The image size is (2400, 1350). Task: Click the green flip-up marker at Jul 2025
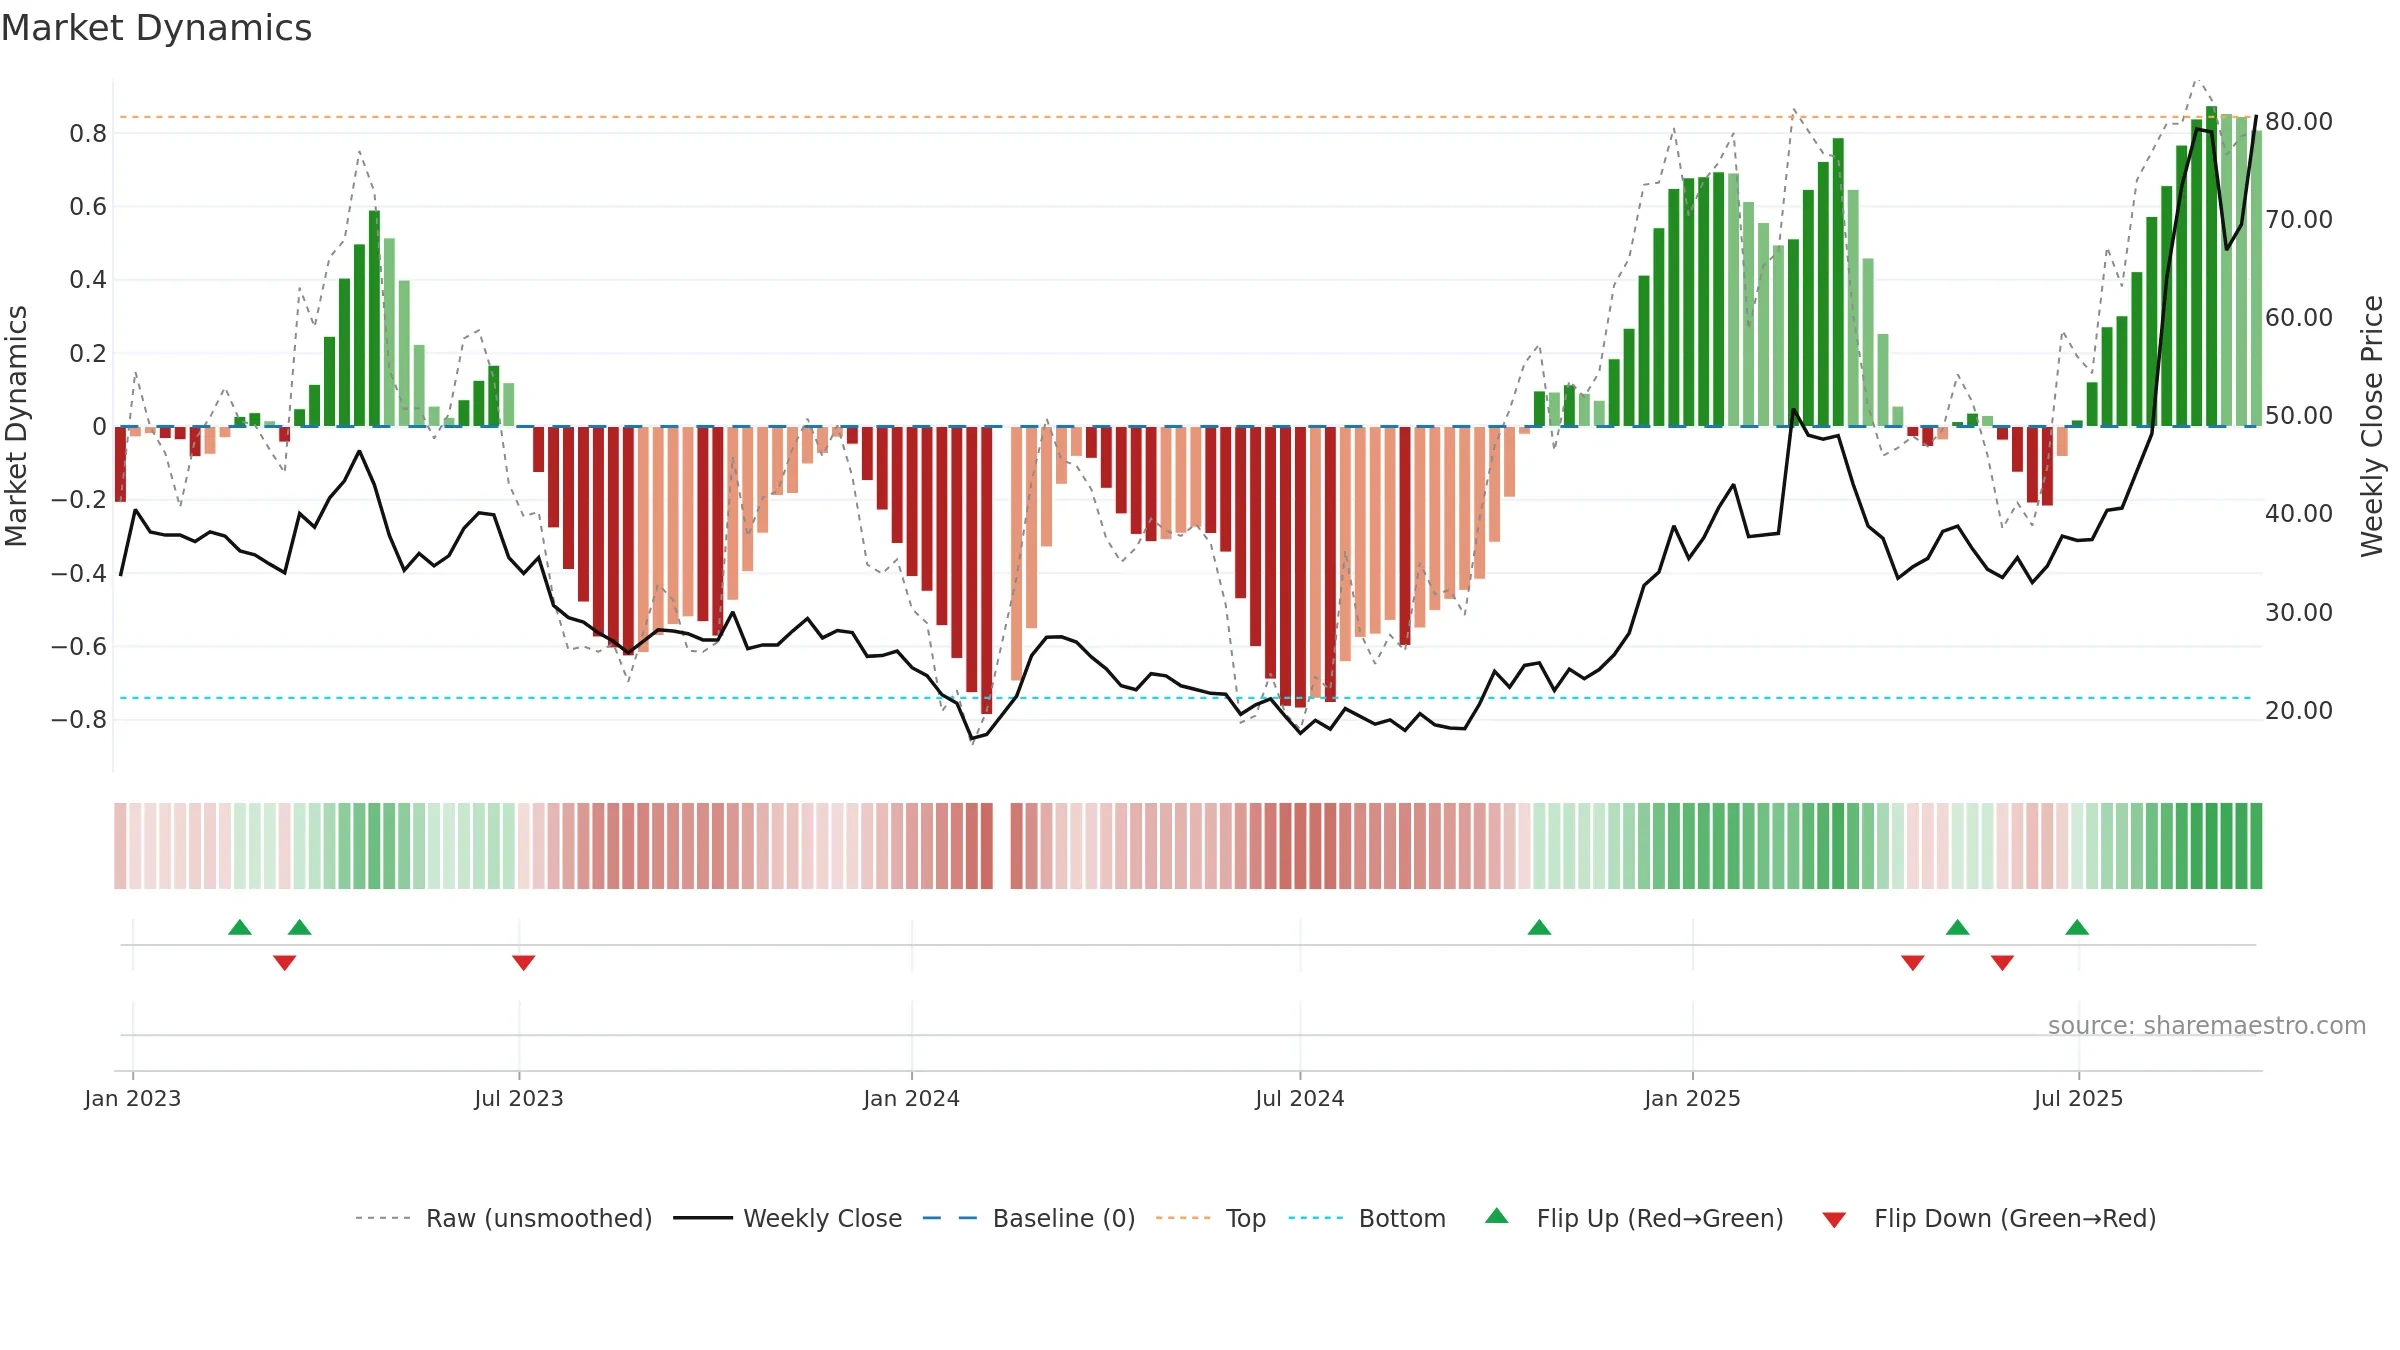2077,927
